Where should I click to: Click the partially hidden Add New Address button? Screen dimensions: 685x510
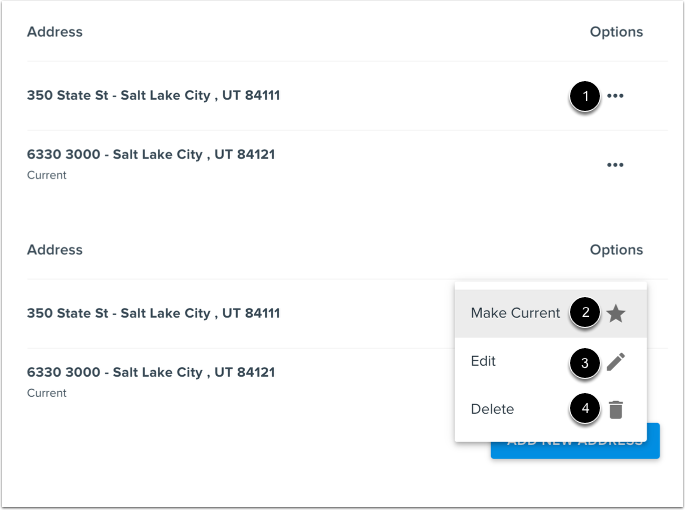(x=575, y=450)
